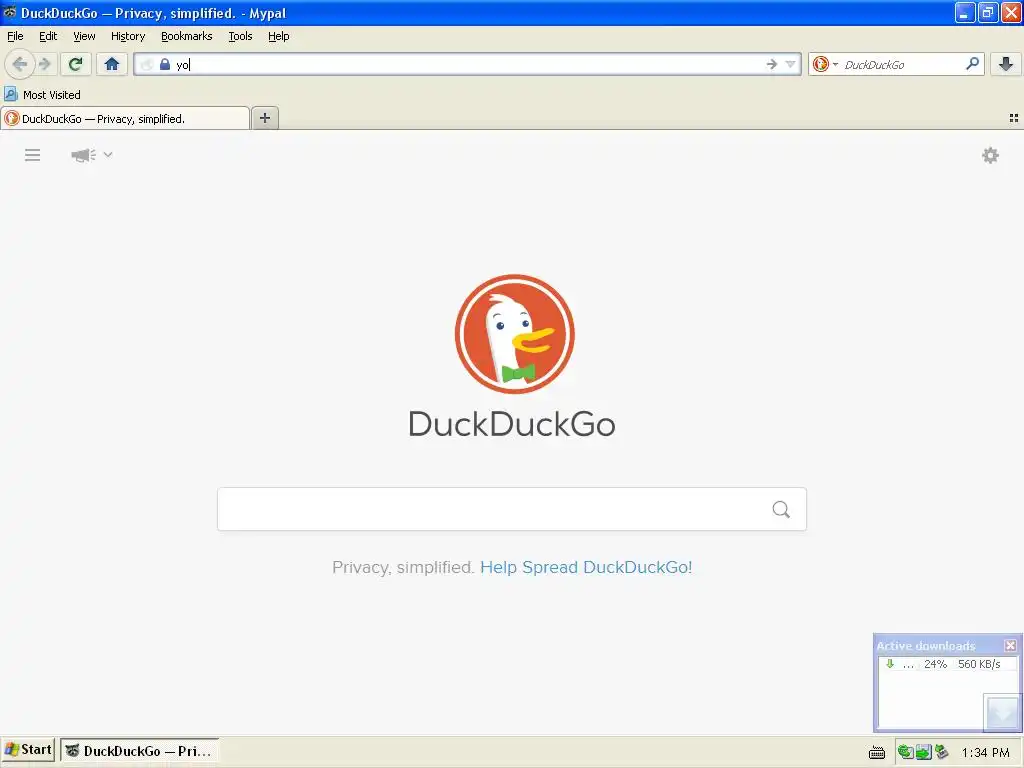Open the Windows Start menu
Image resolution: width=1024 pixels, height=768 pixels.
[27, 750]
